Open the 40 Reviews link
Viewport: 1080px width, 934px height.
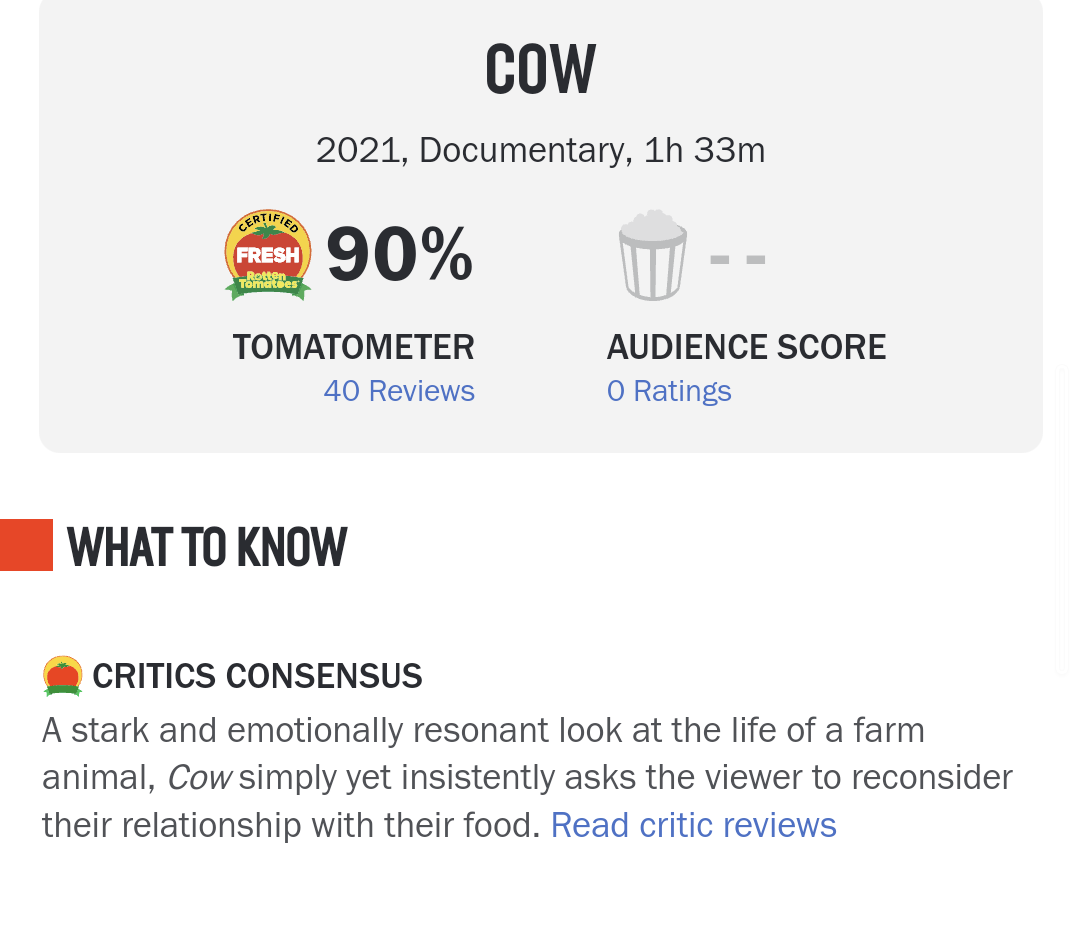399,391
